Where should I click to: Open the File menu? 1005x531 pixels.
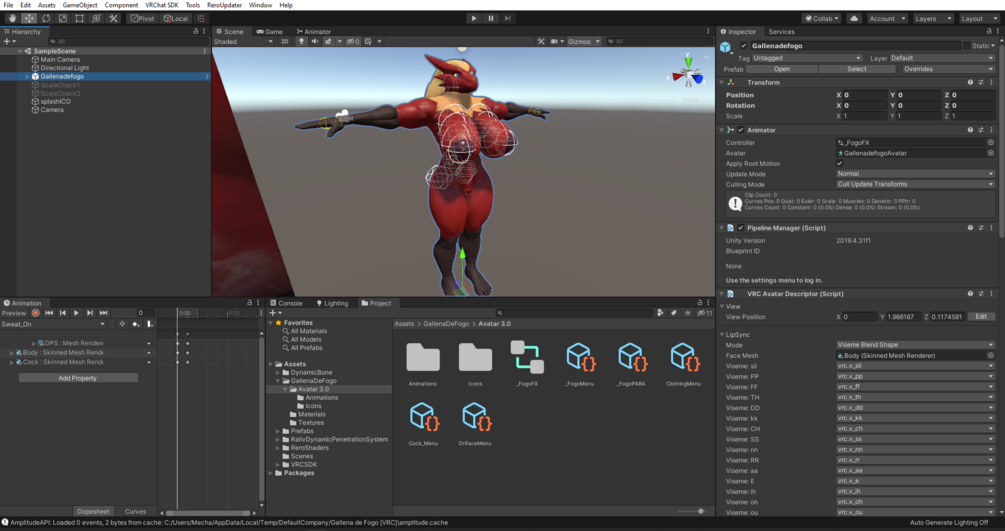pyautogui.click(x=8, y=5)
